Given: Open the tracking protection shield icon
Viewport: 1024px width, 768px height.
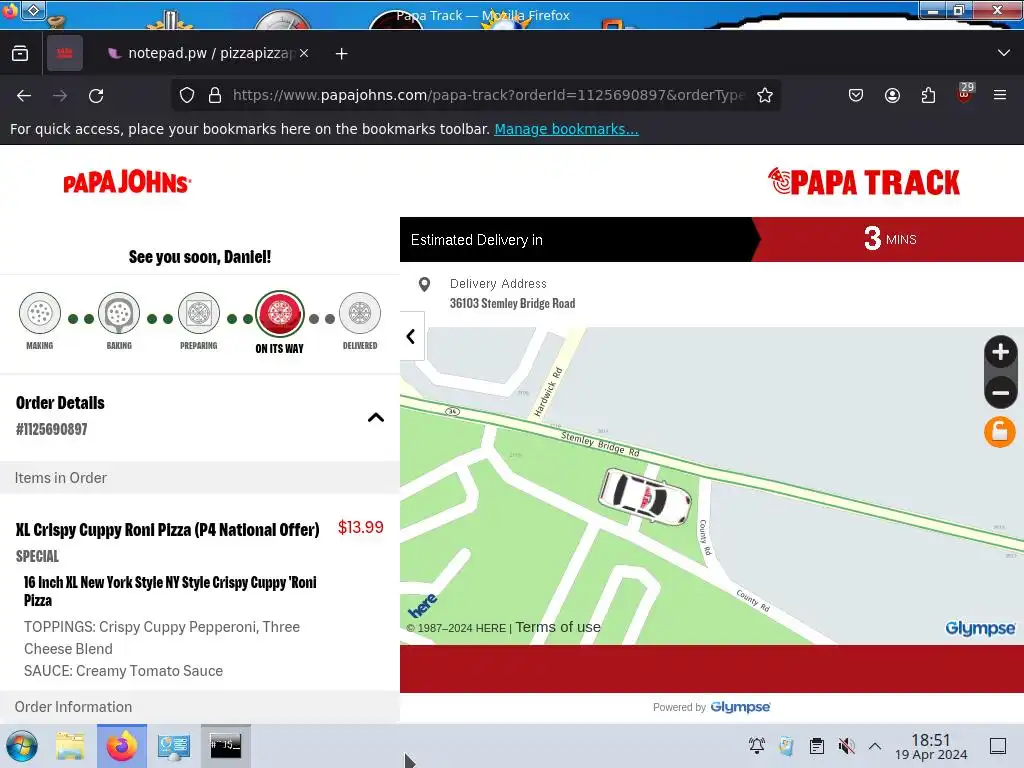Looking at the screenshot, I should pyautogui.click(x=187, y=95).
